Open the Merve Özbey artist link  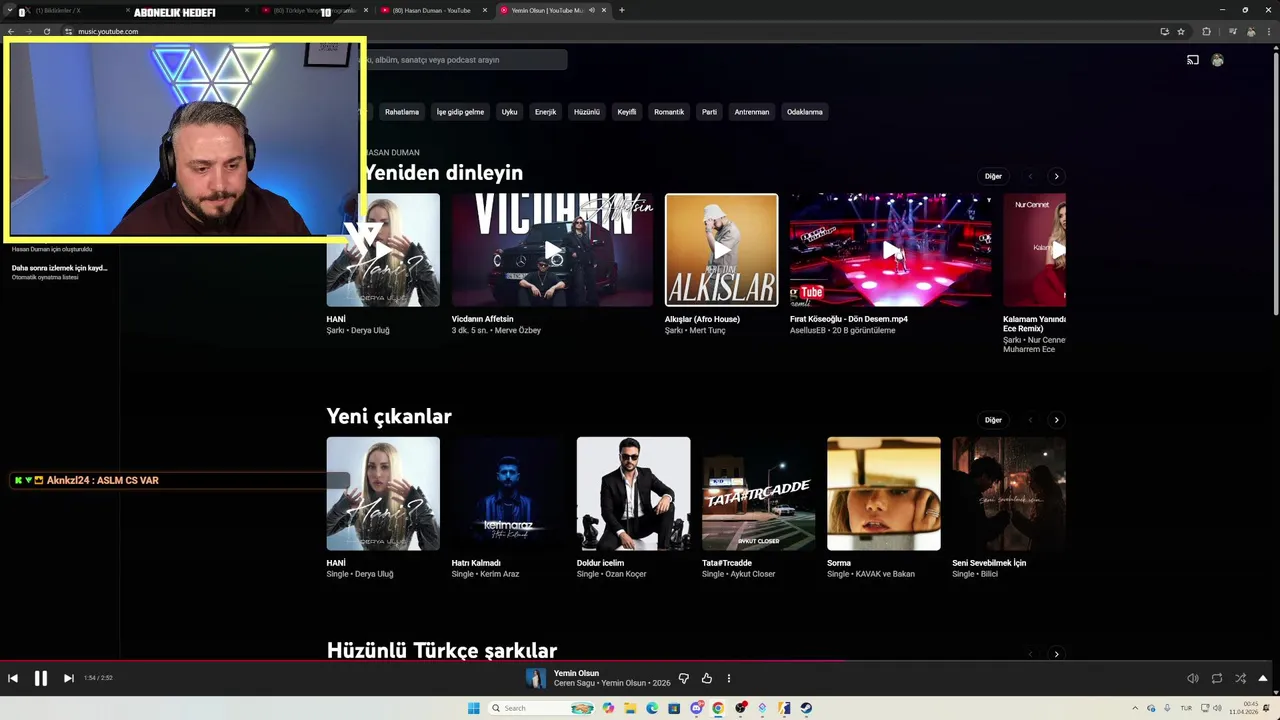pyautogui.click(x=516, y=331)
